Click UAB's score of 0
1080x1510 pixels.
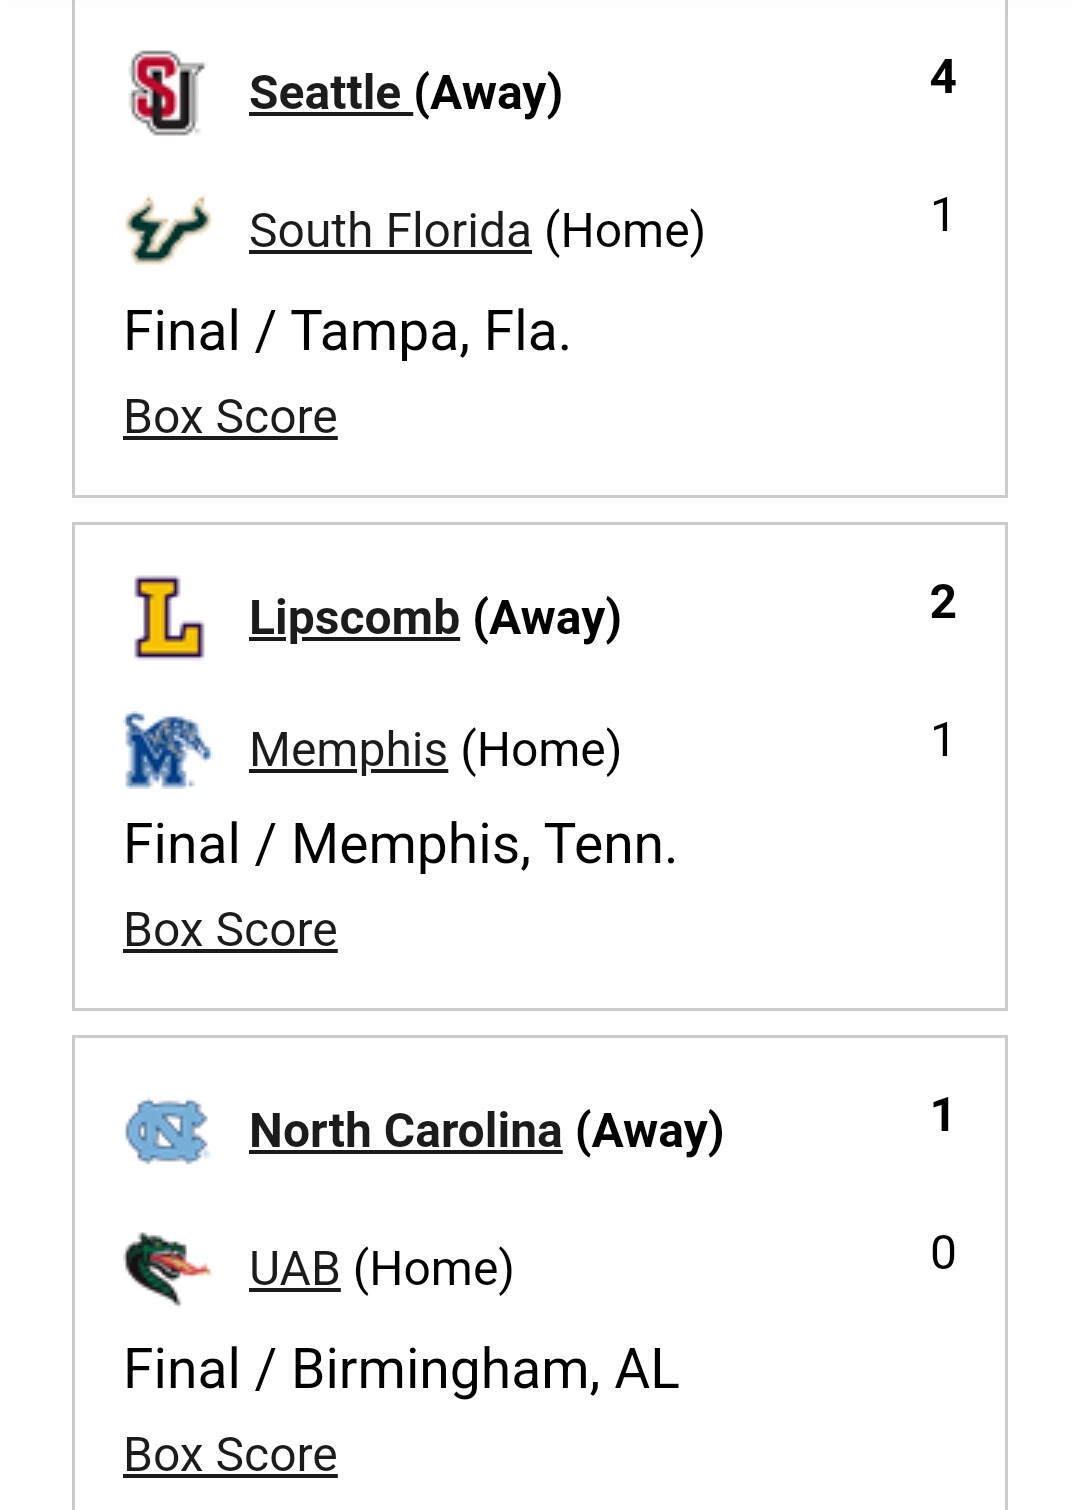[x=942, y=1253]
